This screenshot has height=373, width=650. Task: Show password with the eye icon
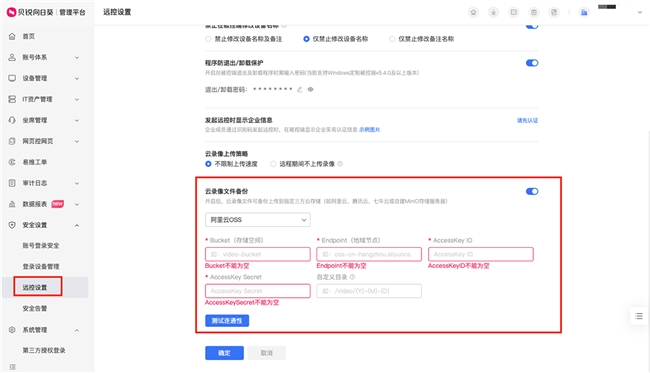[310, 89]
